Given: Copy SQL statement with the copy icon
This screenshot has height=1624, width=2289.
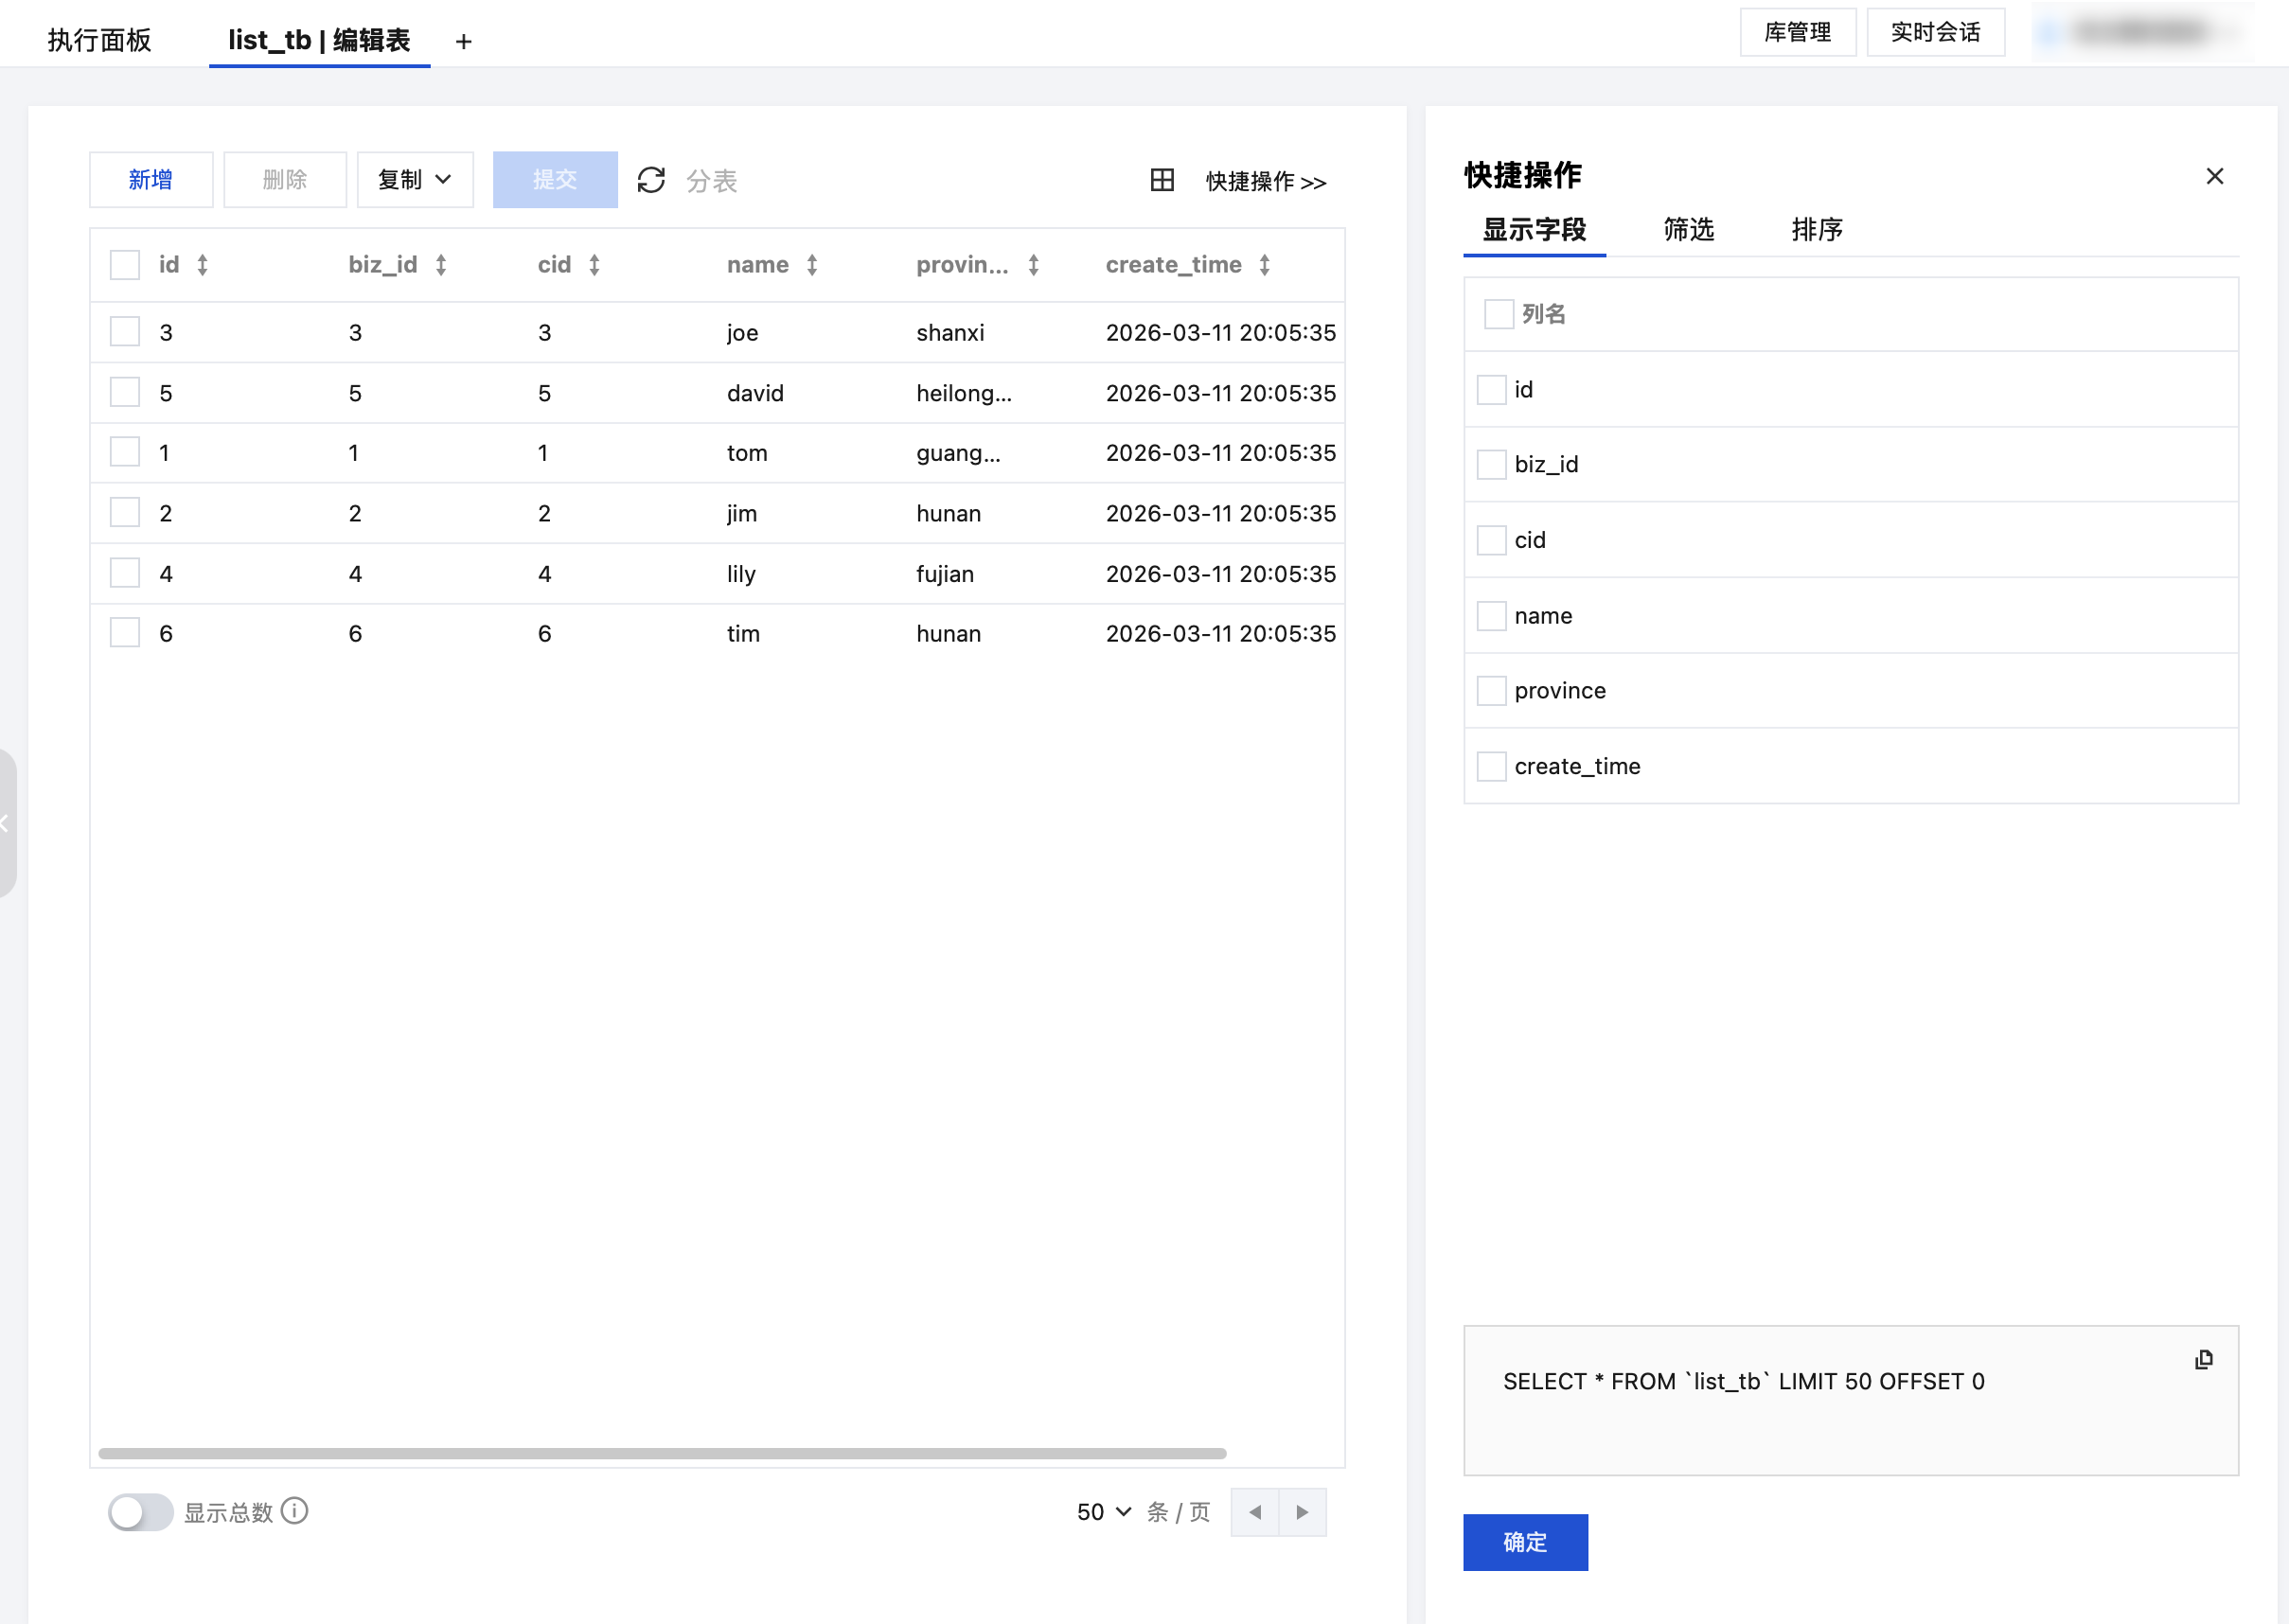Looking at the screenshot, I should [x=2203, y=1360].
